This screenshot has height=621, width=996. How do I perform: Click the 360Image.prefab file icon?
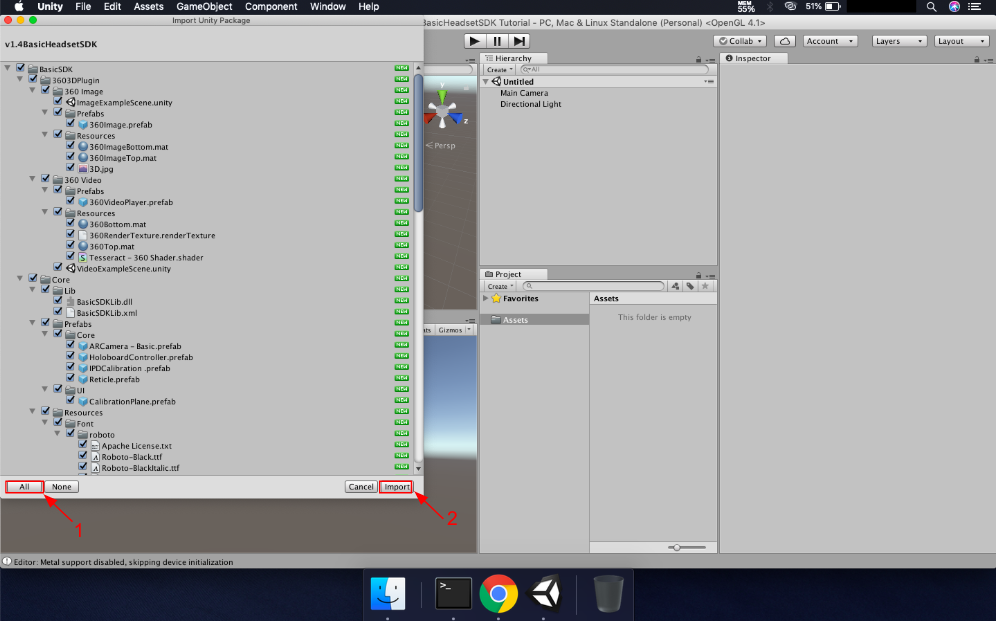point(83,124)
